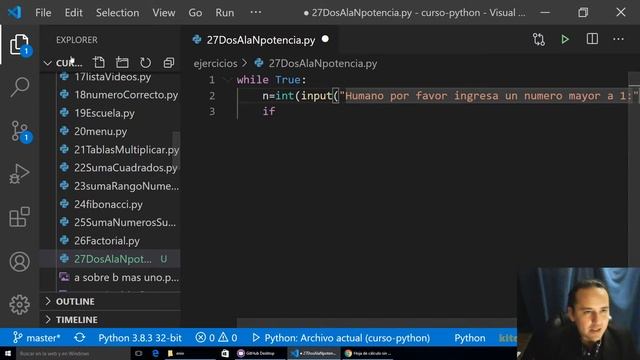640x360 pixels.
Task: Open 26Factorial.py file
Action: coord(107,241)
